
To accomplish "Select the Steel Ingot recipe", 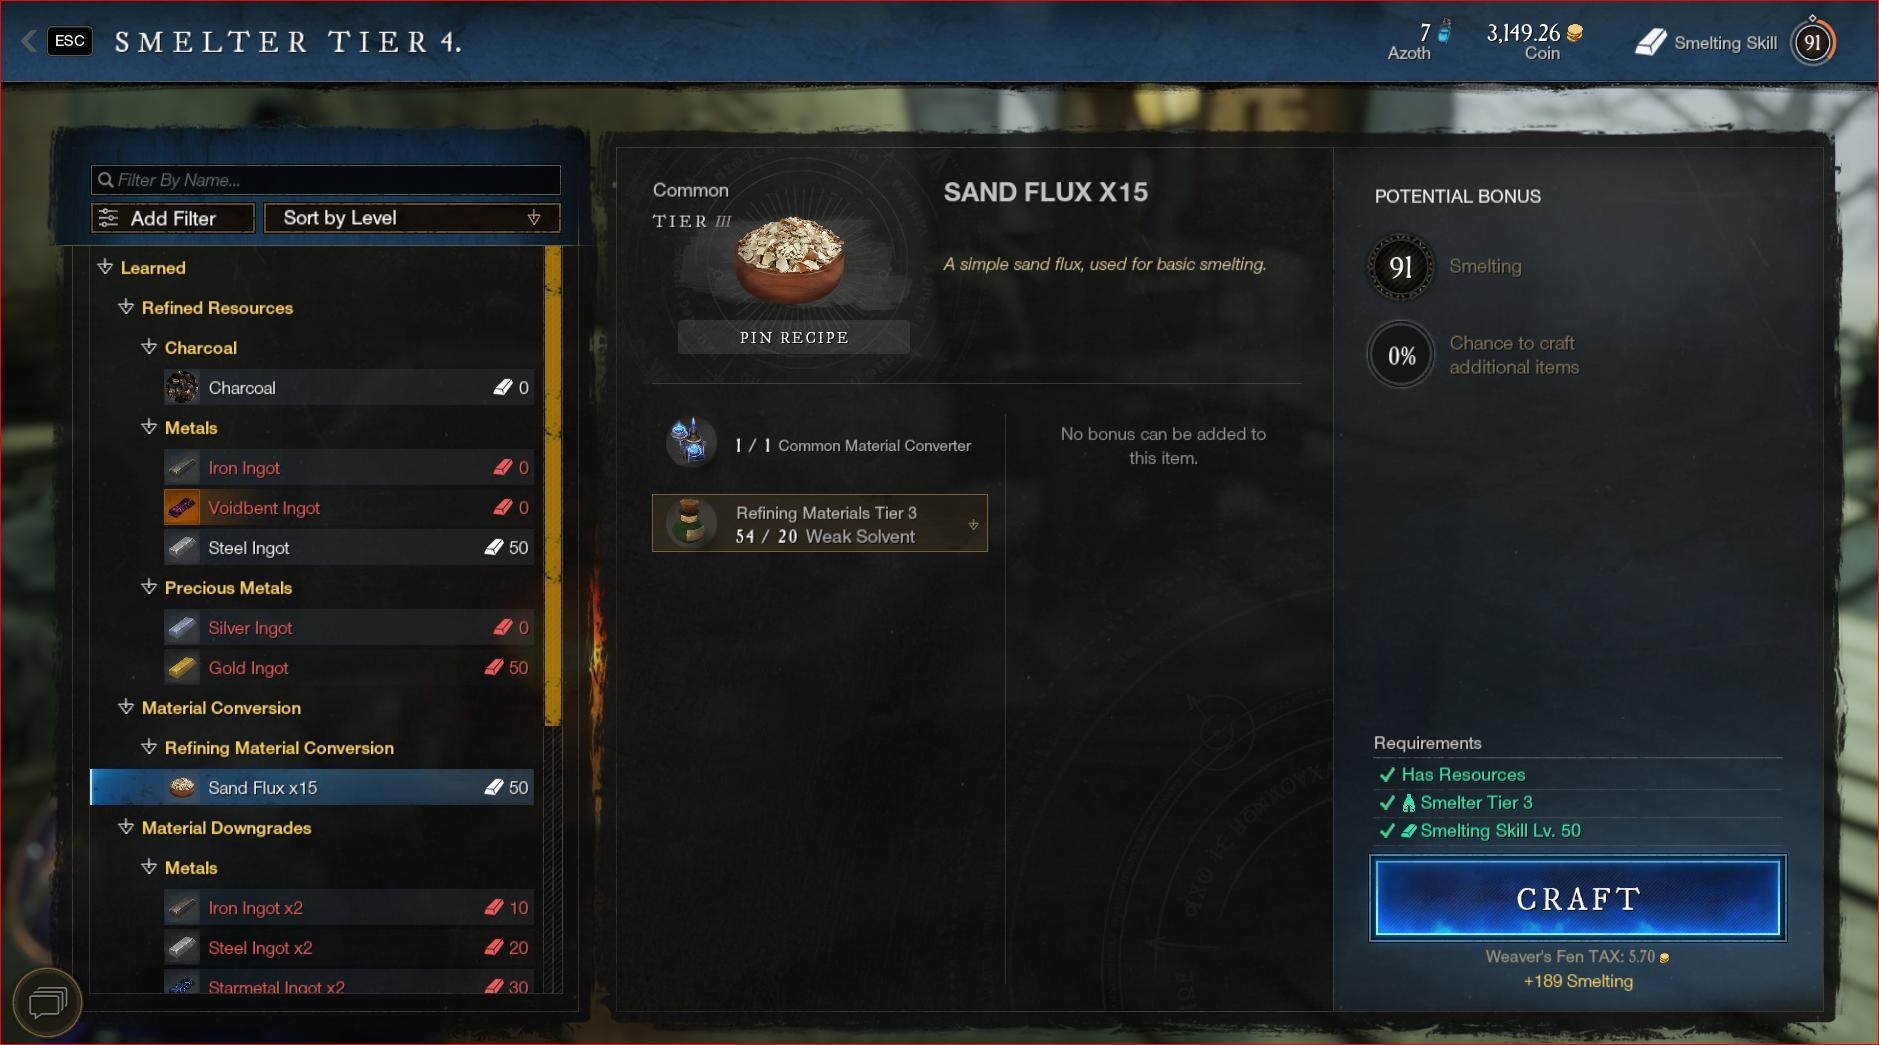I will pos(348,547).
